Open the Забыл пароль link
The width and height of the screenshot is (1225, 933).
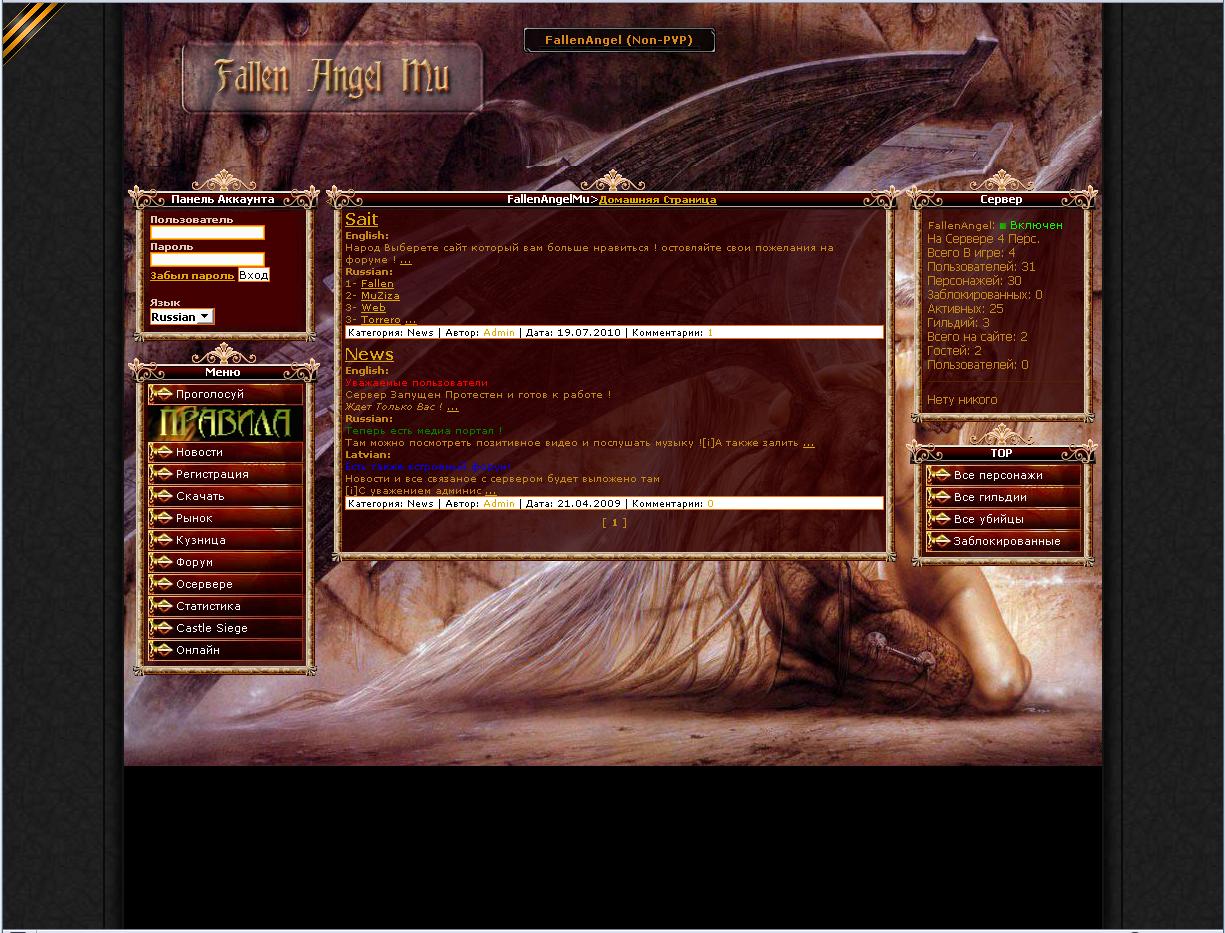(192, 275)
